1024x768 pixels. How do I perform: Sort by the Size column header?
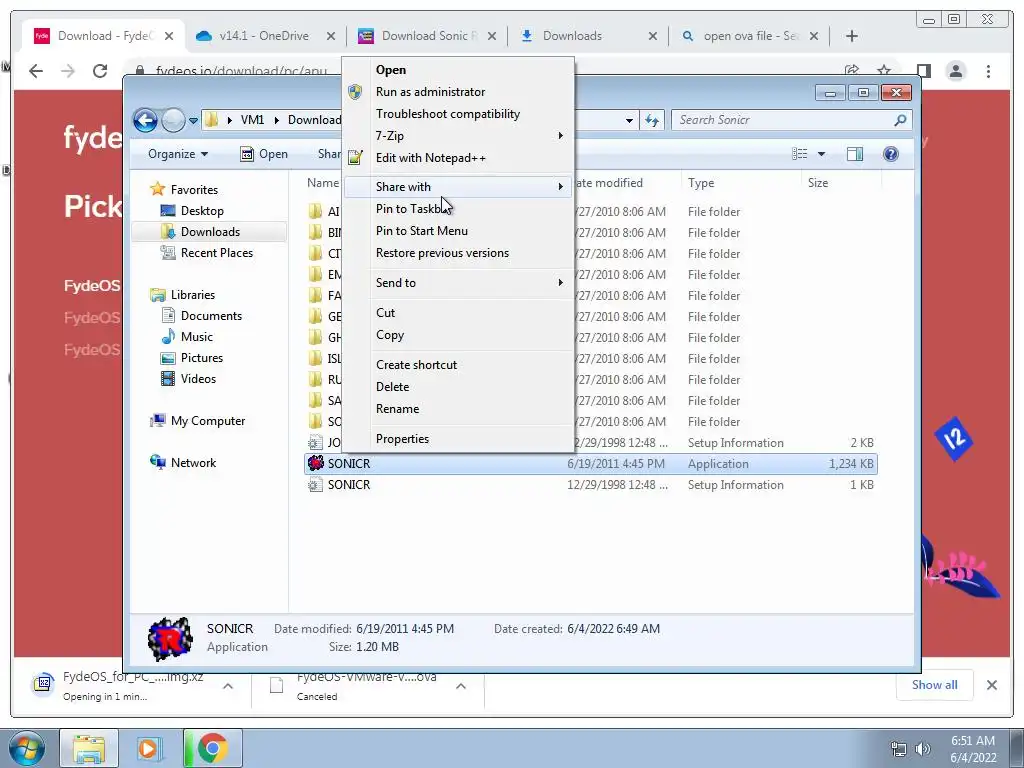point(841,184)
